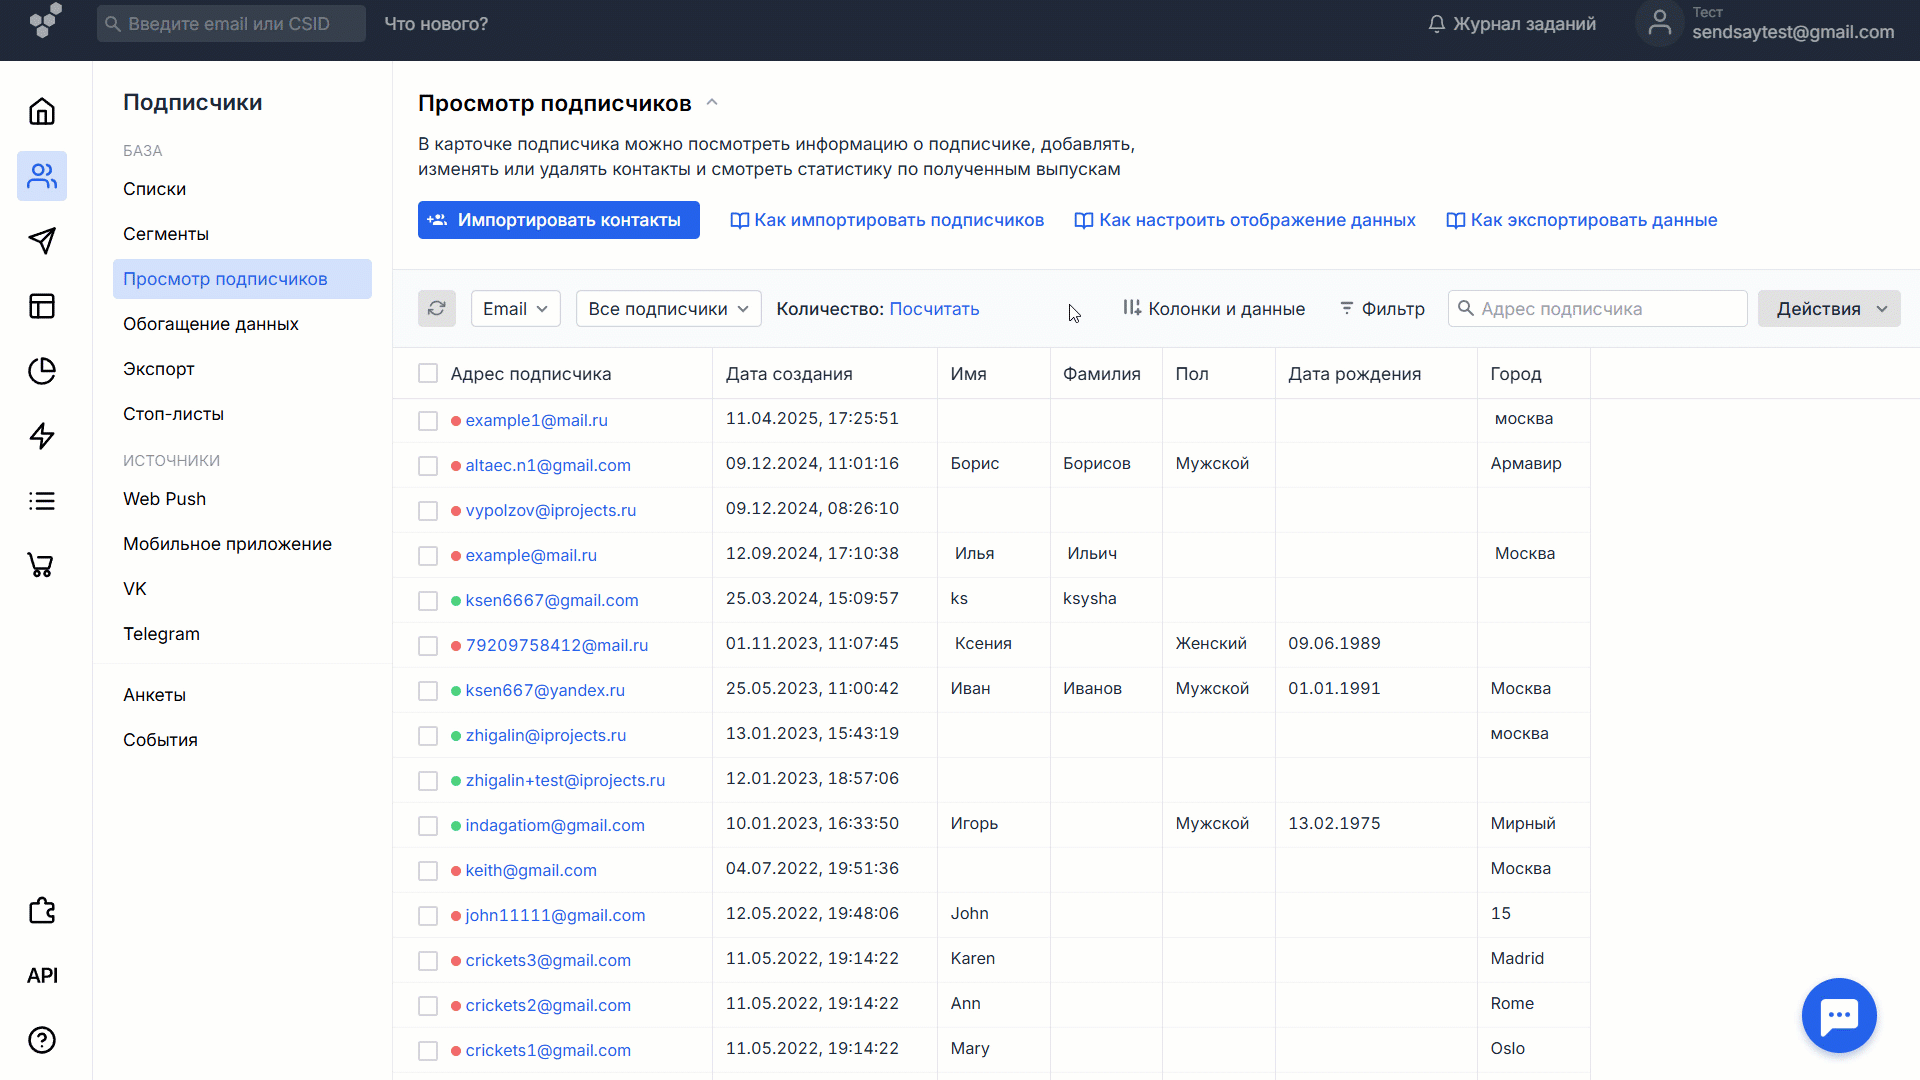1920x1080 pixels.
Task: Click the puzzle piece integrations icon
Action: pyautogui.click(x=42, y=911)
